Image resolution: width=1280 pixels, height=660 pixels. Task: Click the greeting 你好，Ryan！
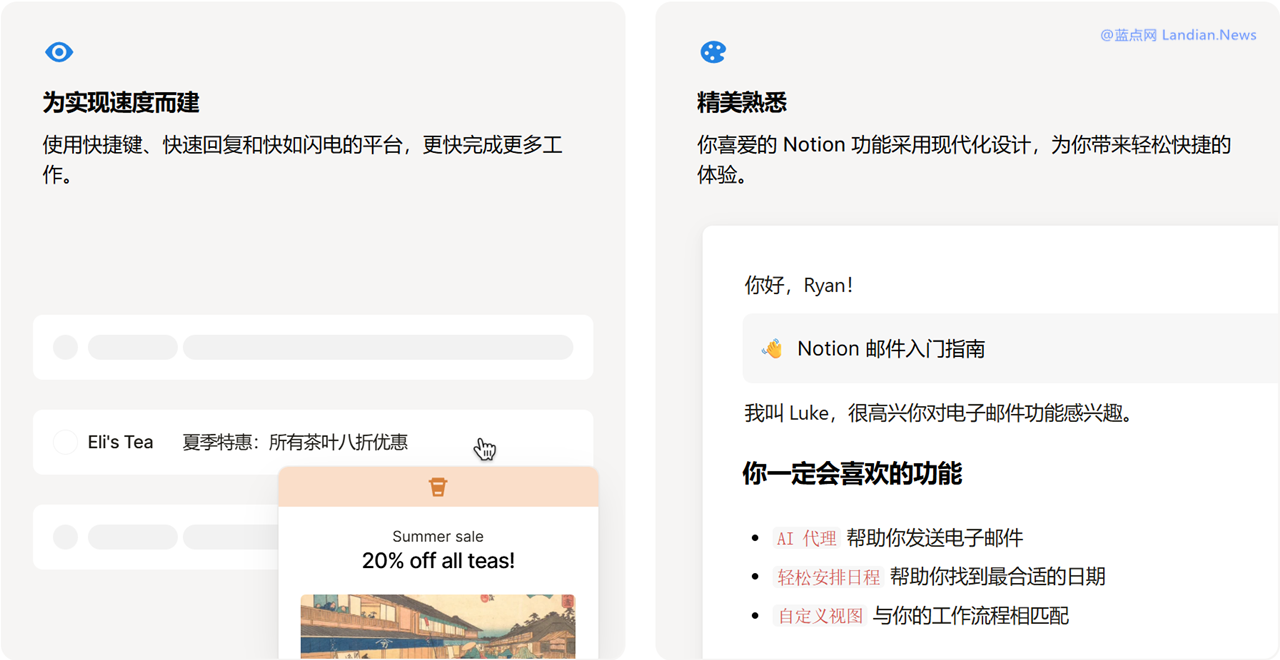800,285
